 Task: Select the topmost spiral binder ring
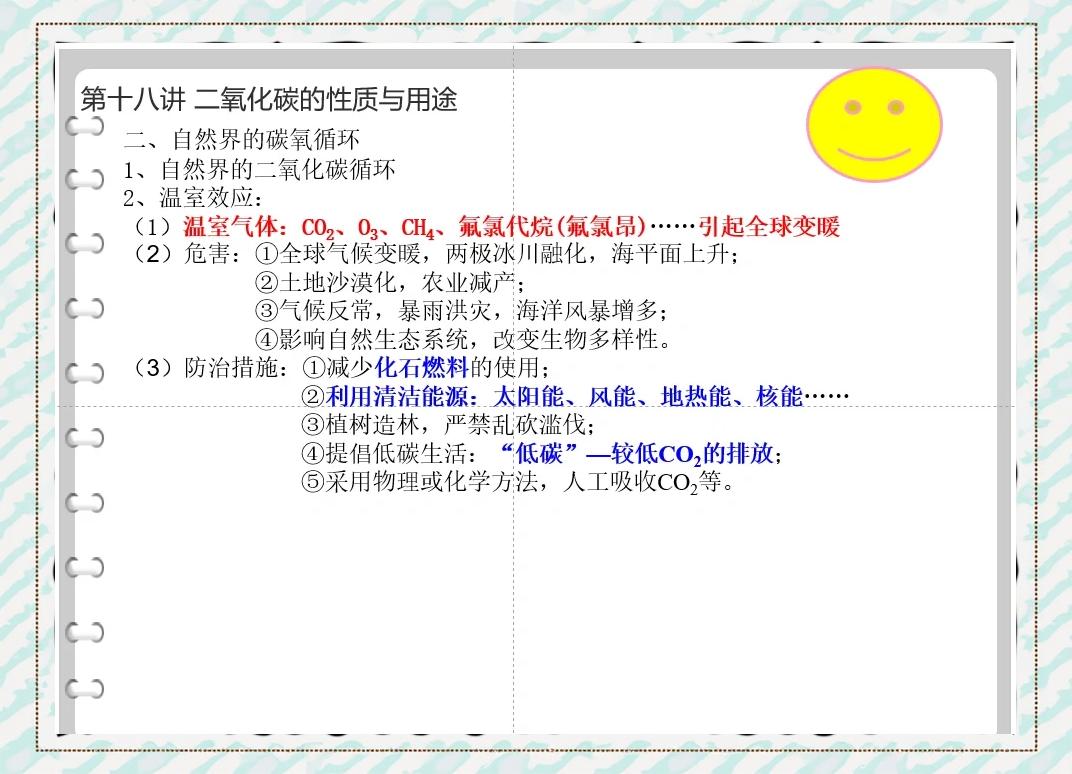[x=84, y=127]
